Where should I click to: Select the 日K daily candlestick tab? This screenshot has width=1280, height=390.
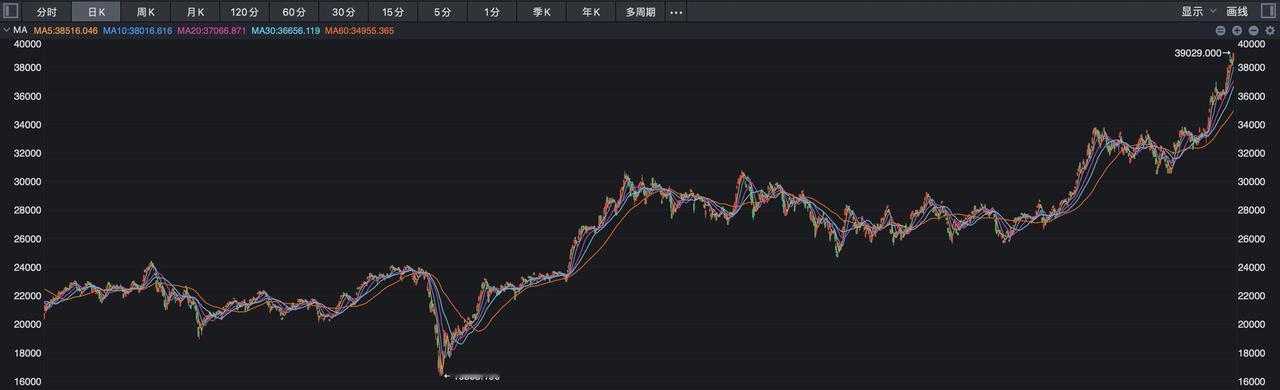(96, 12)
